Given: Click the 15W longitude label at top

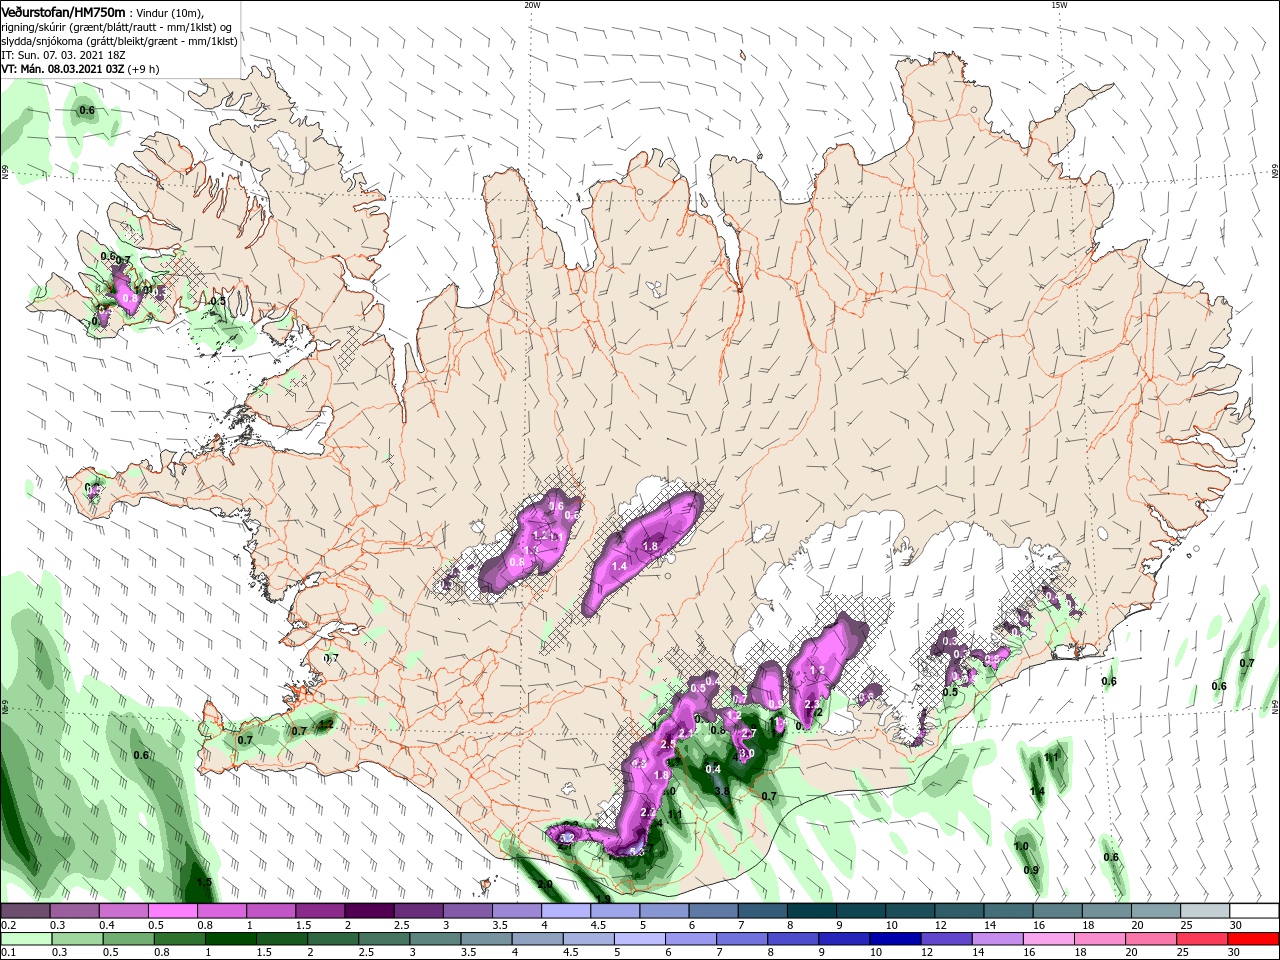Looking at the screenshot, I should (x=1059, y=4).
